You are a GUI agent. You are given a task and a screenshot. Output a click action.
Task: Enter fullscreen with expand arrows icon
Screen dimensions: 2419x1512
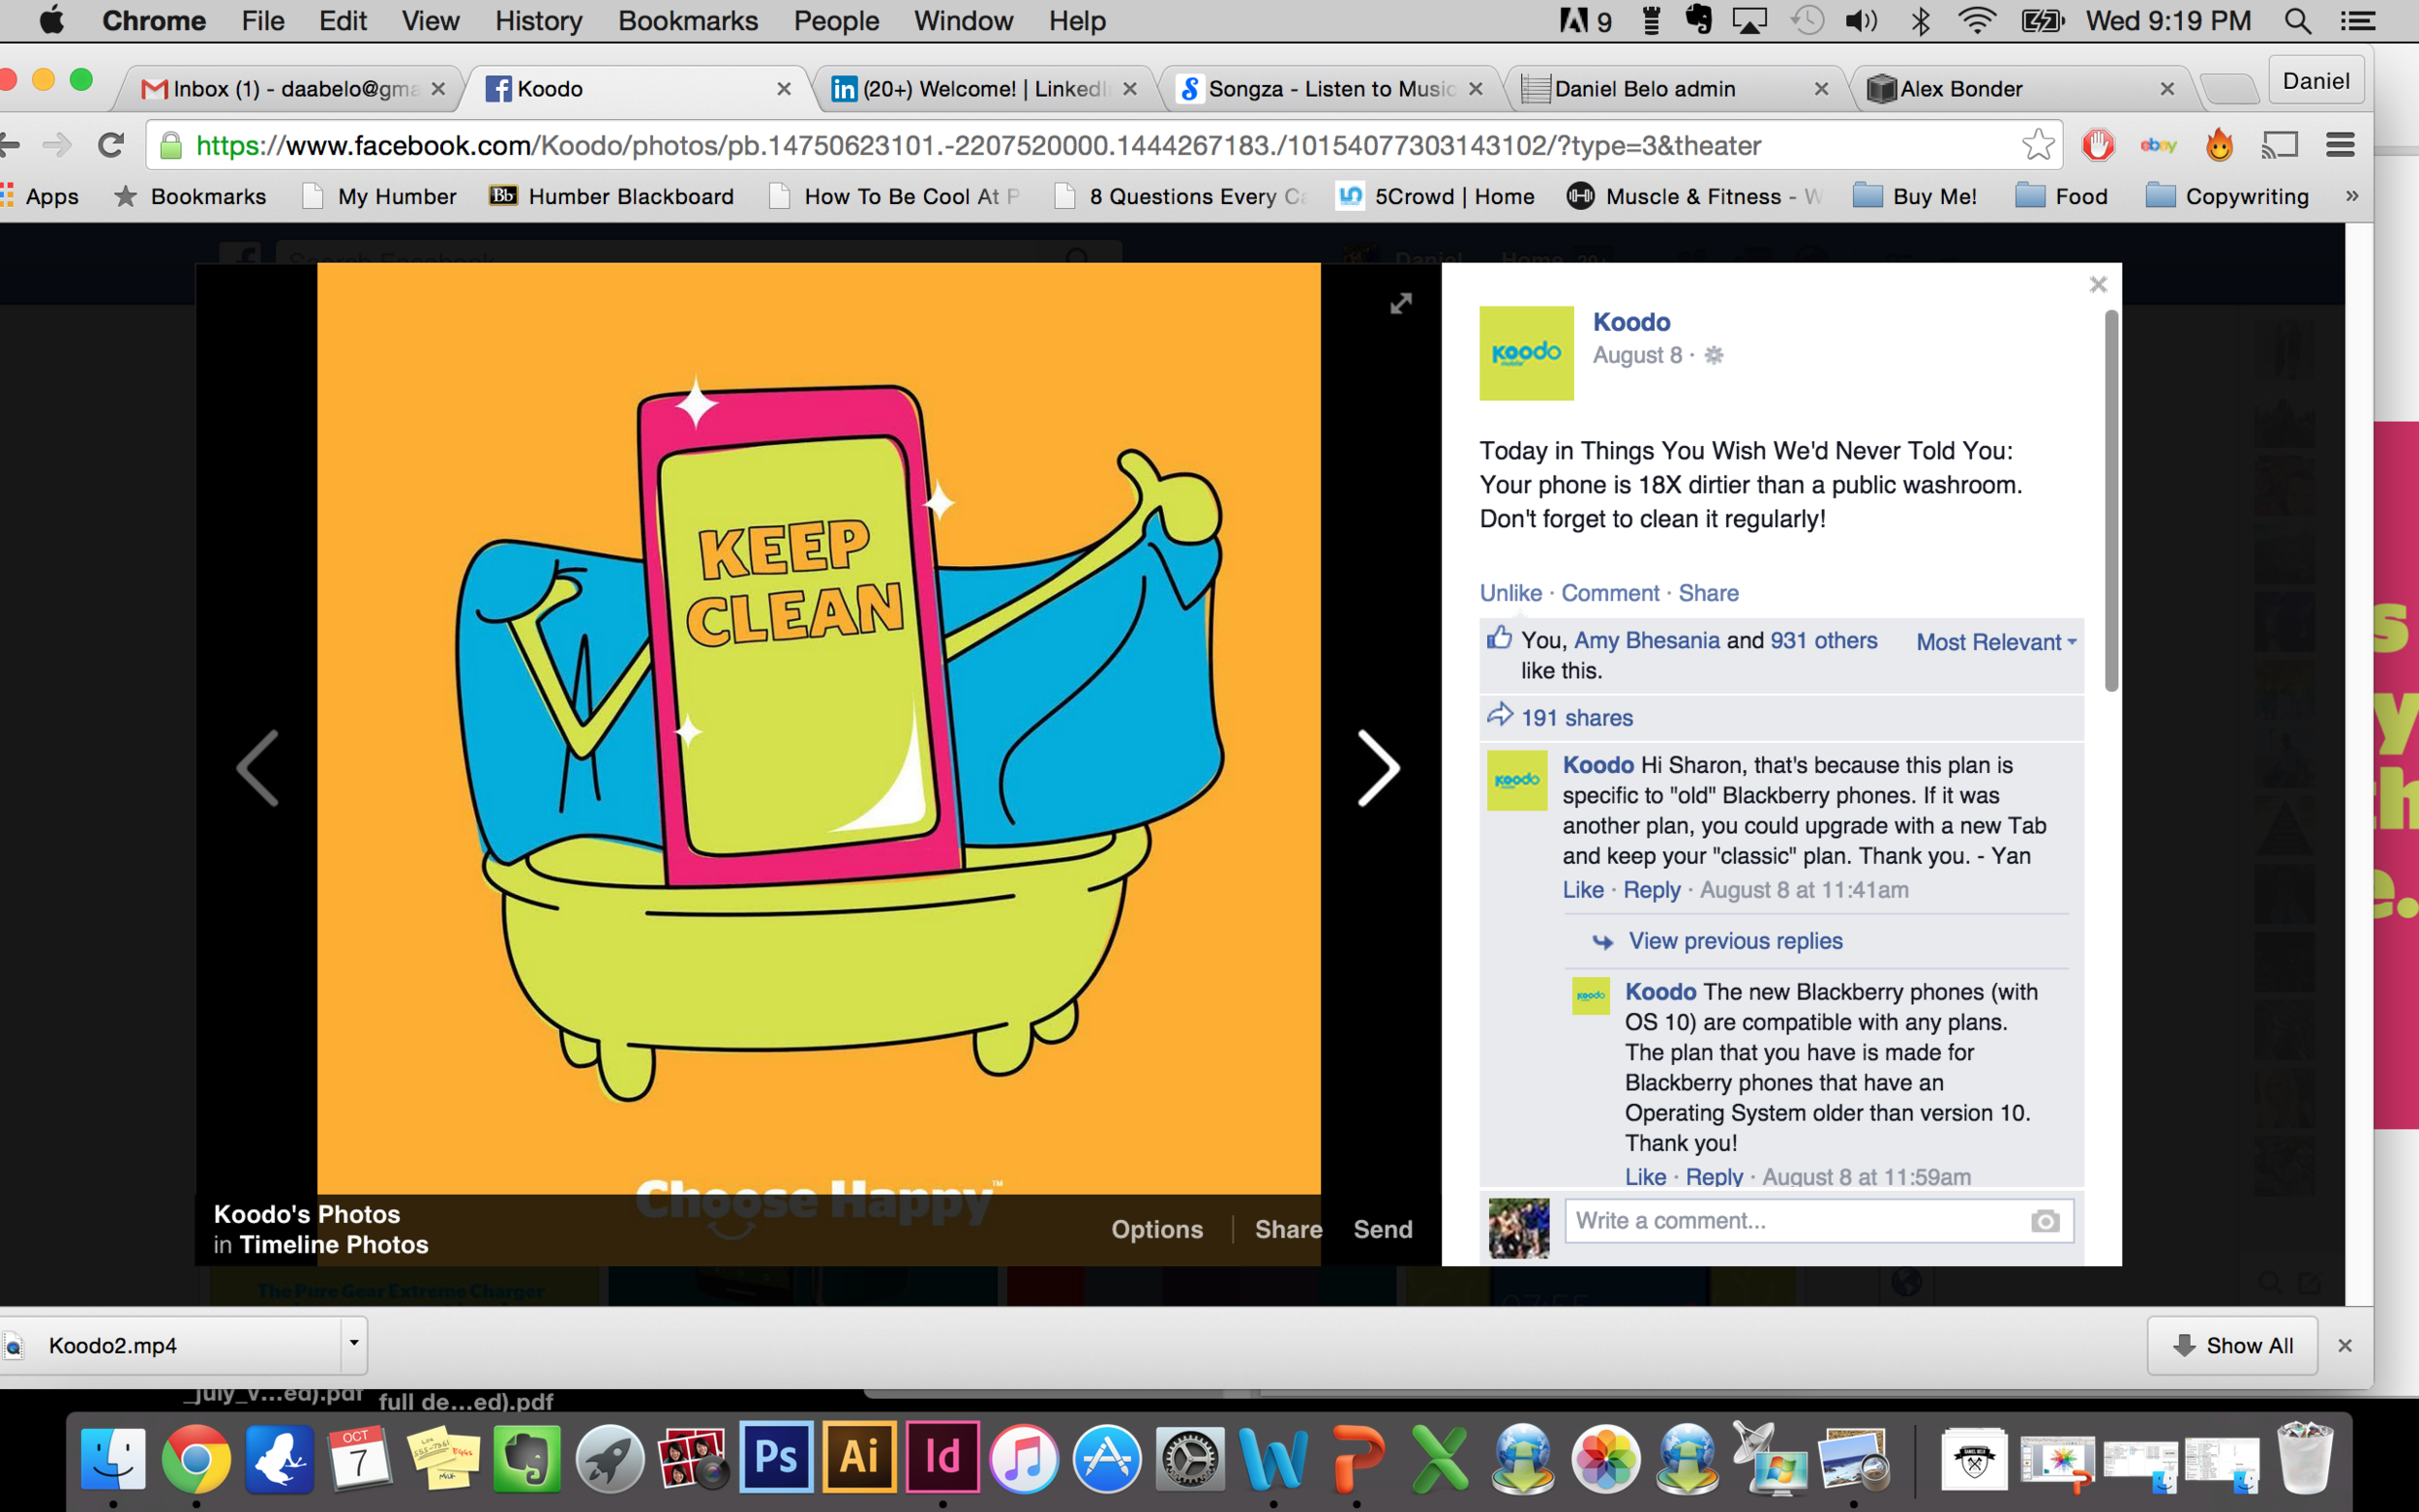pyautogui.click(x=1400, y=303)
